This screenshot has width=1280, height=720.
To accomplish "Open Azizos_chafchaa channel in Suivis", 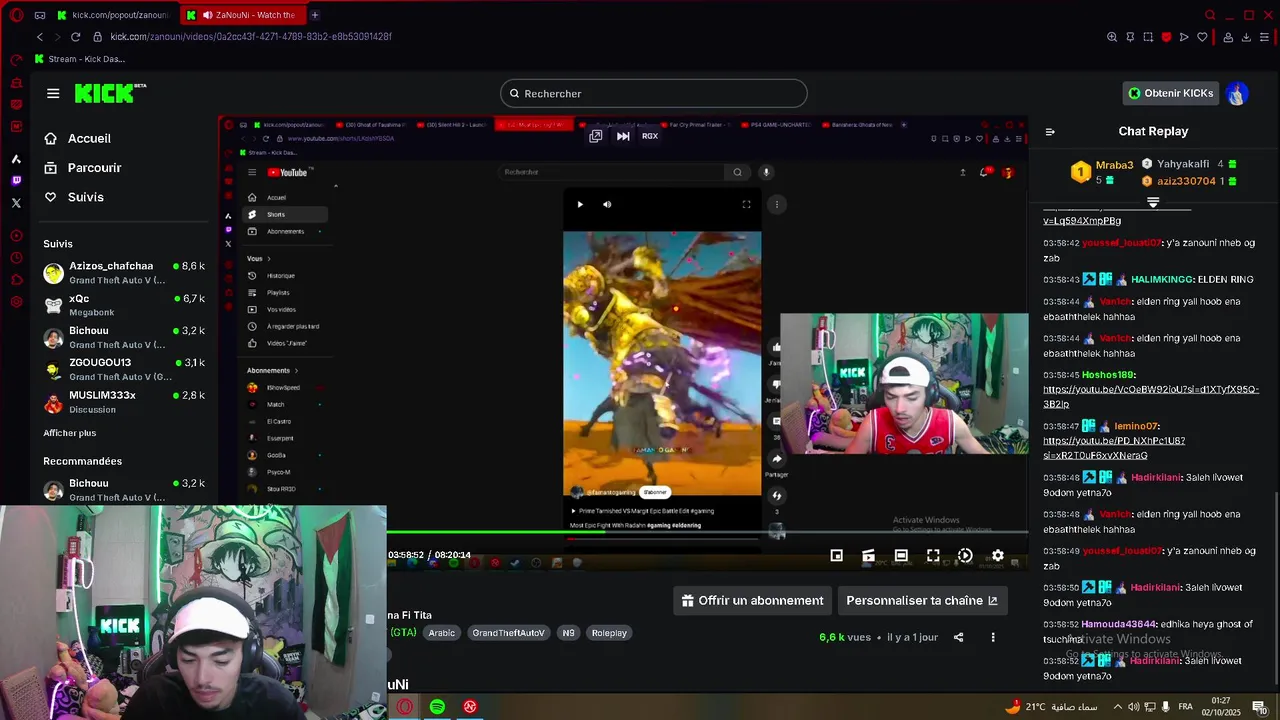I will point(124,273).
